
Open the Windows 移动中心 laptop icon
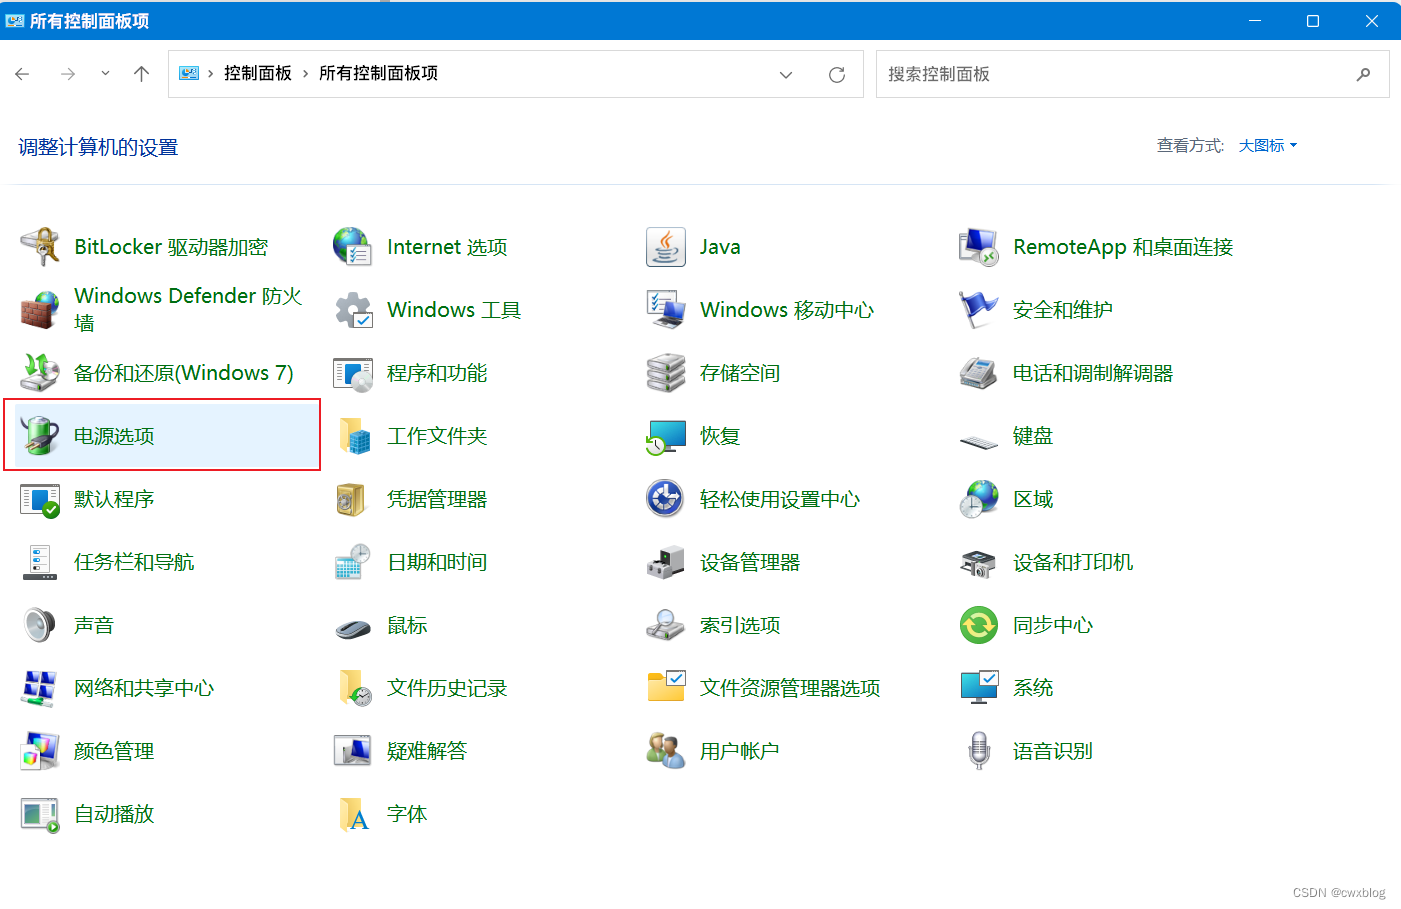coord(666,310)
